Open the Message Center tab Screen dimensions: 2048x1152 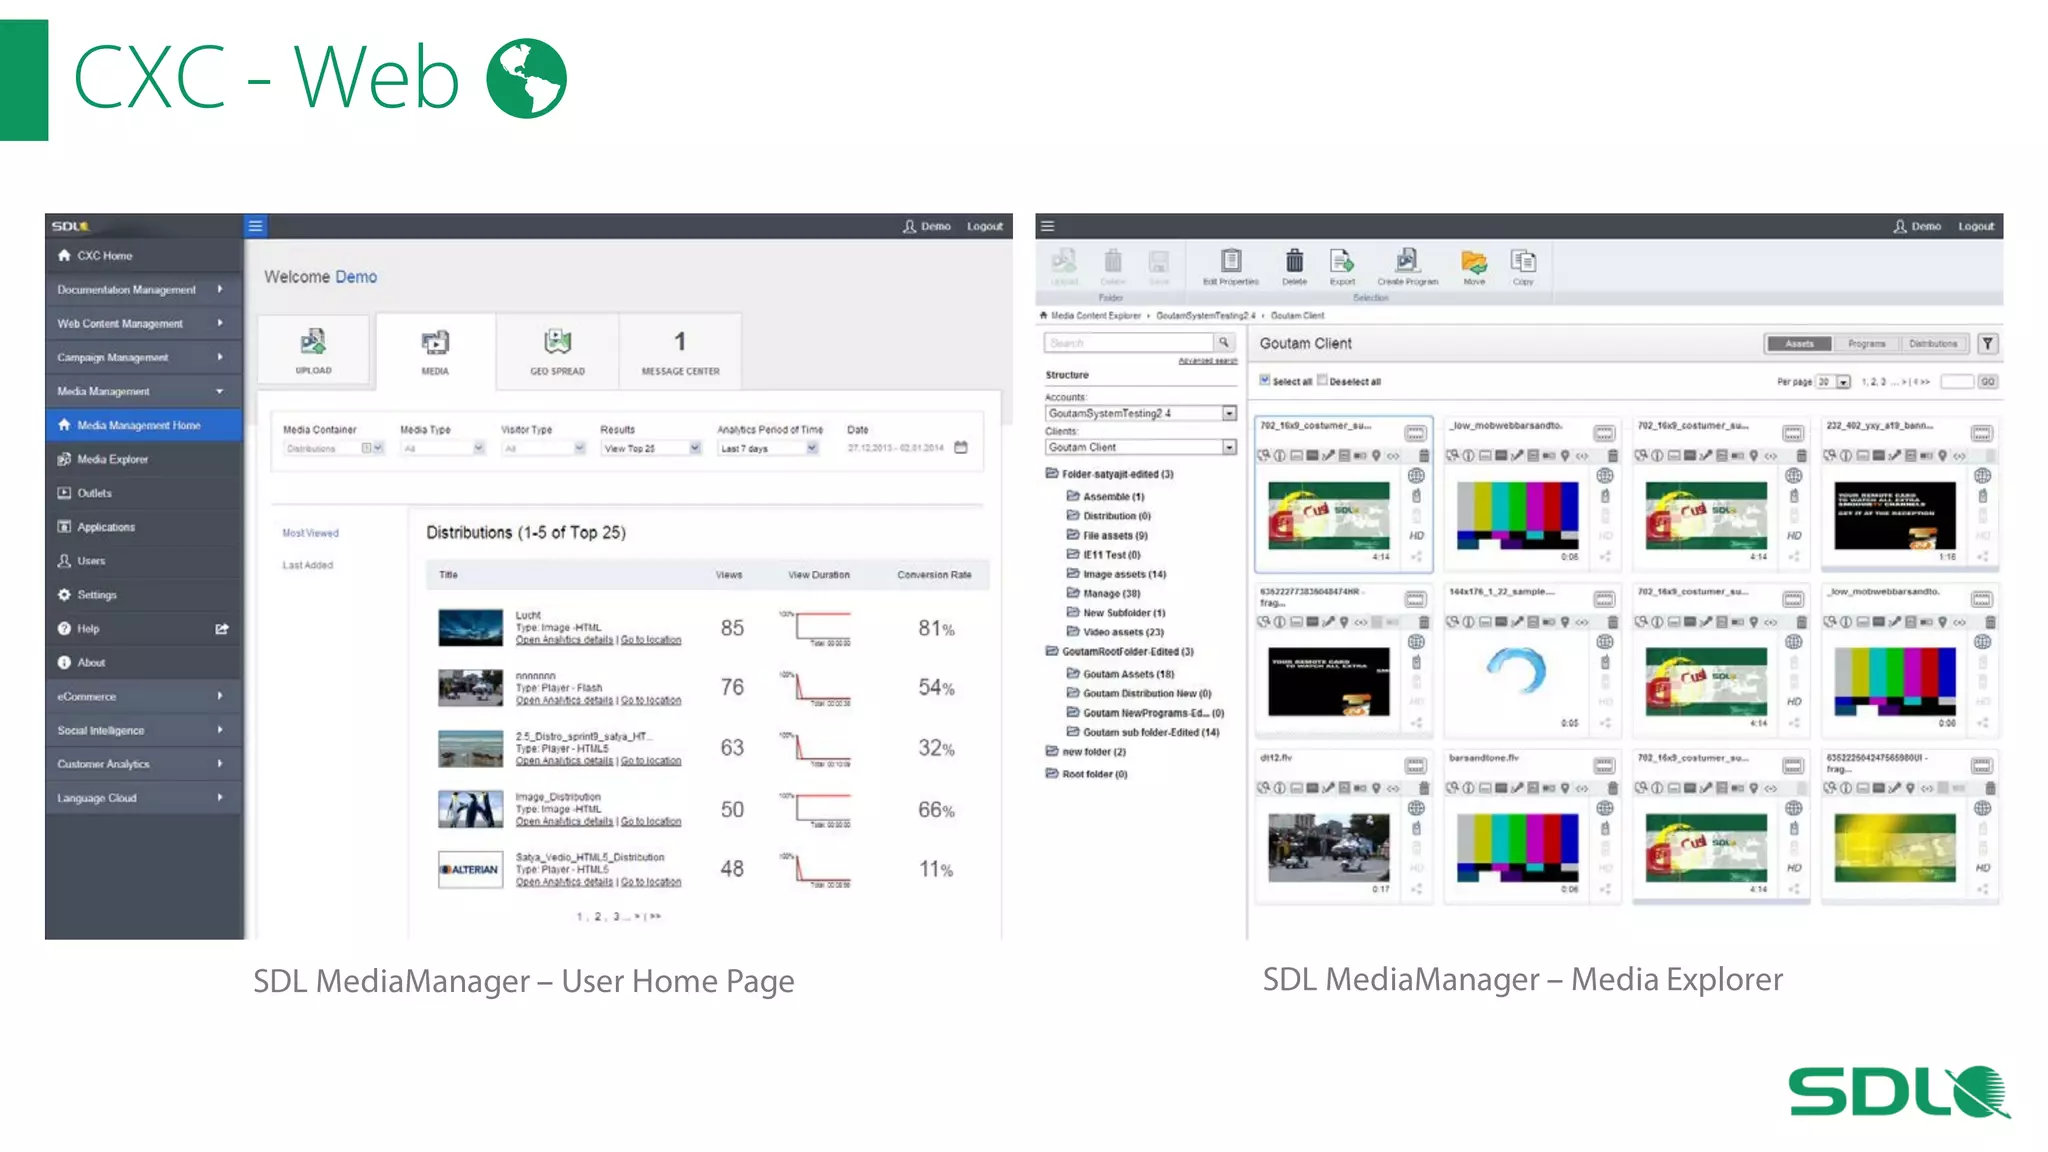(680, 350)
